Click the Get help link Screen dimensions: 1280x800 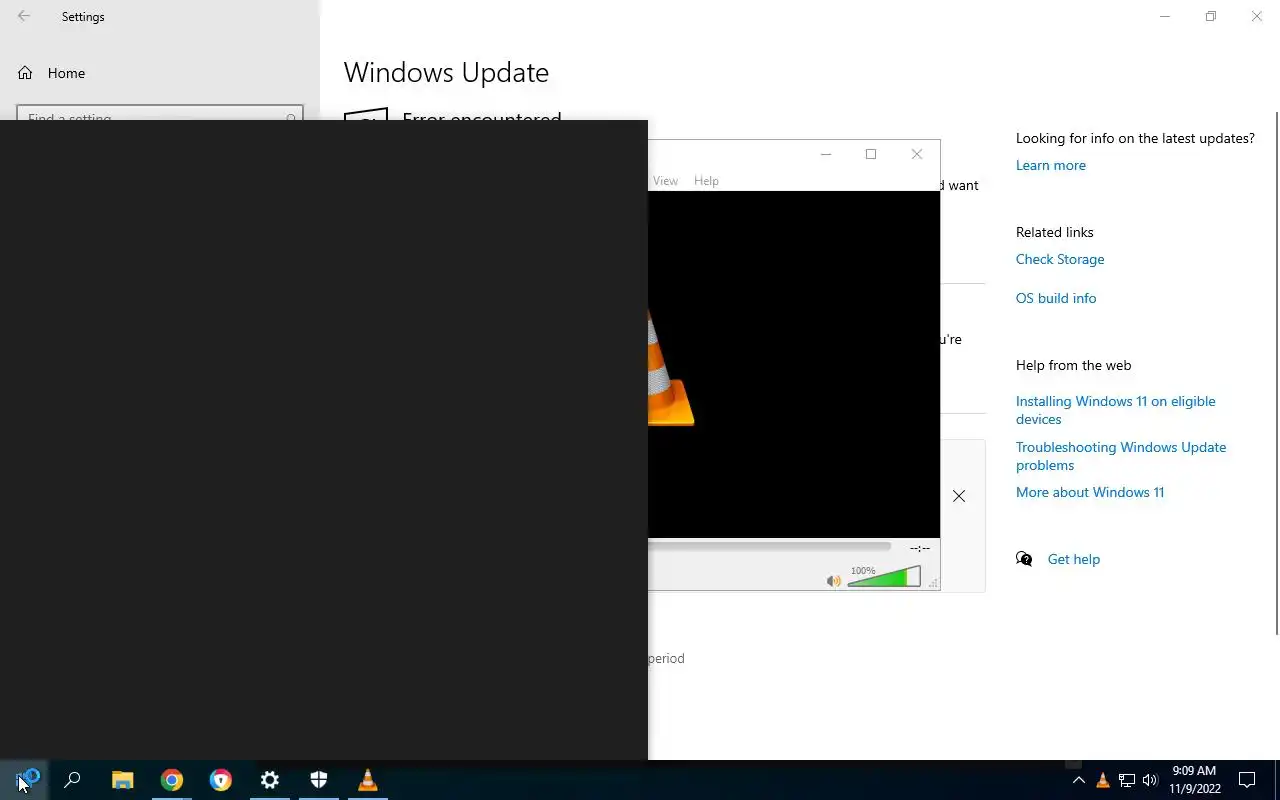1074,559
